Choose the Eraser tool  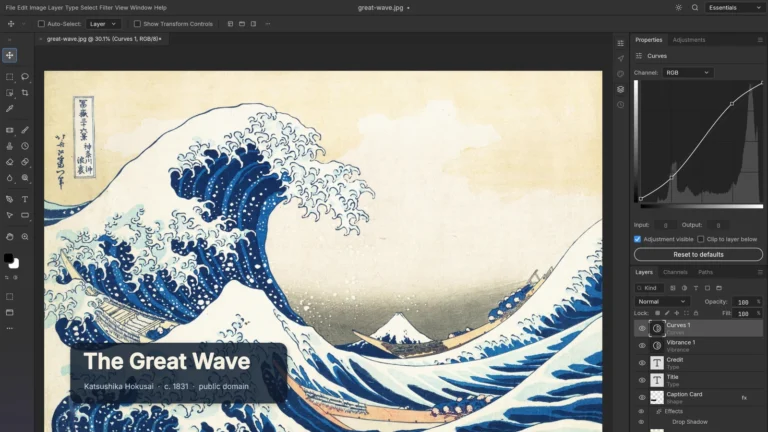point(9,162)
